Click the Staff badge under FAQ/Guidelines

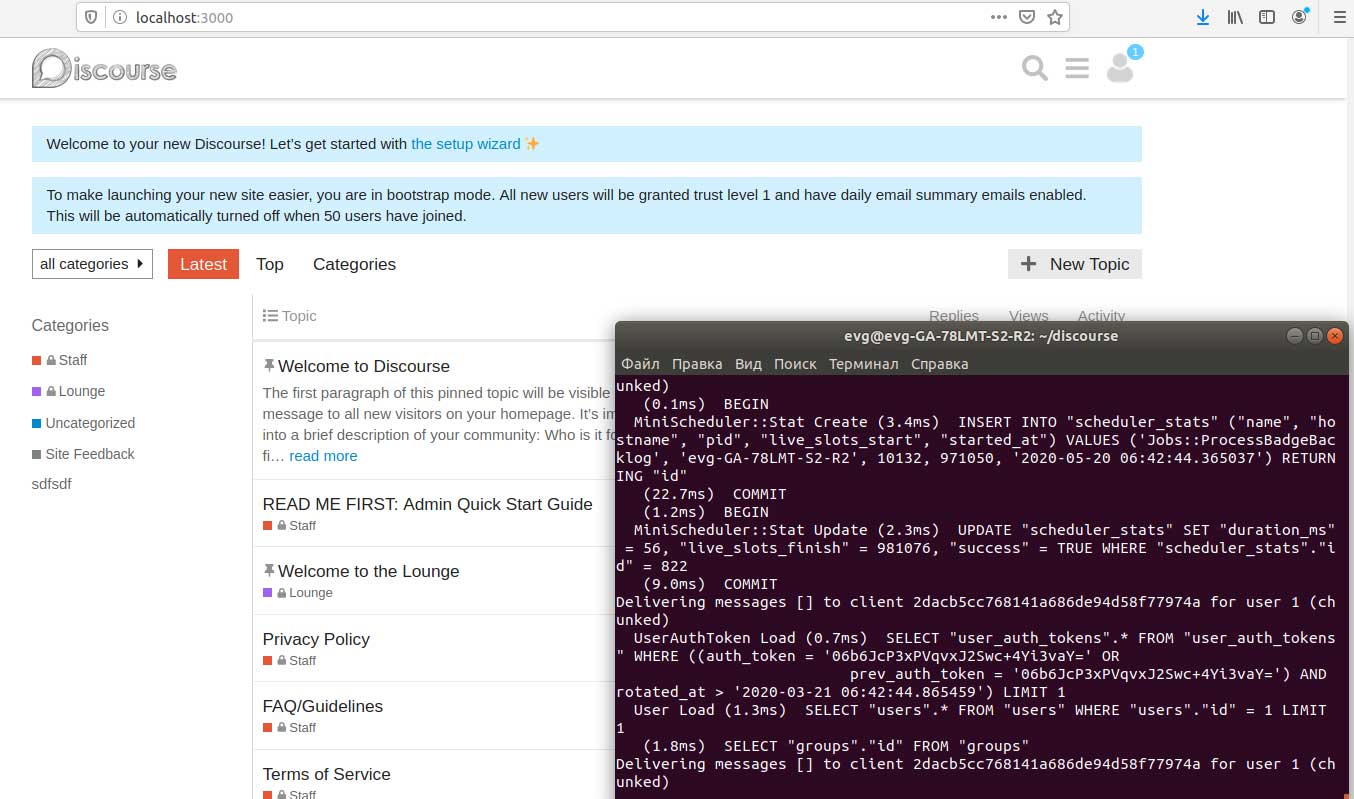pyautogui.click(x=289, y=727)
